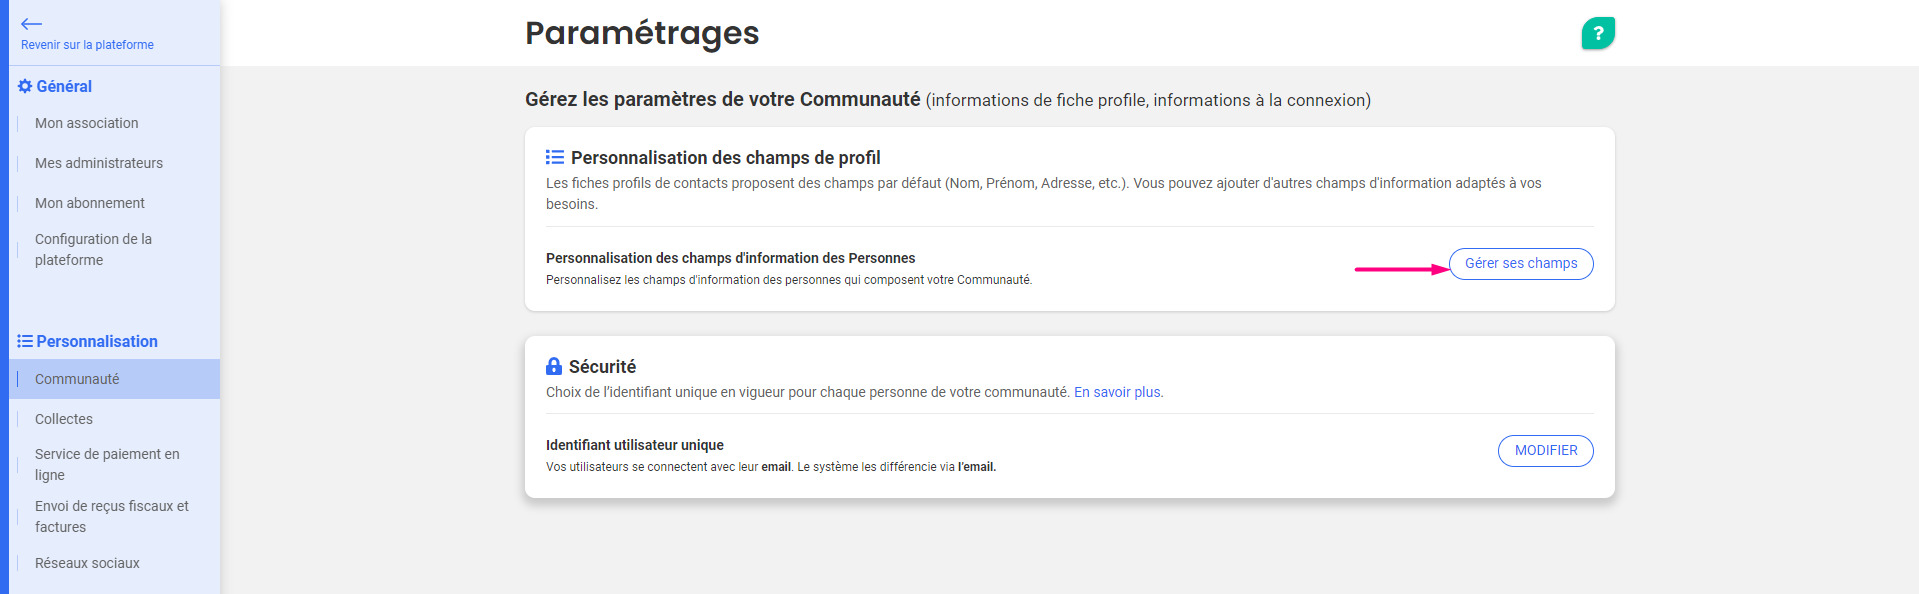Click the Paramétrages page title
This screenshot has height=594, width=1919.
pos(642,33)
